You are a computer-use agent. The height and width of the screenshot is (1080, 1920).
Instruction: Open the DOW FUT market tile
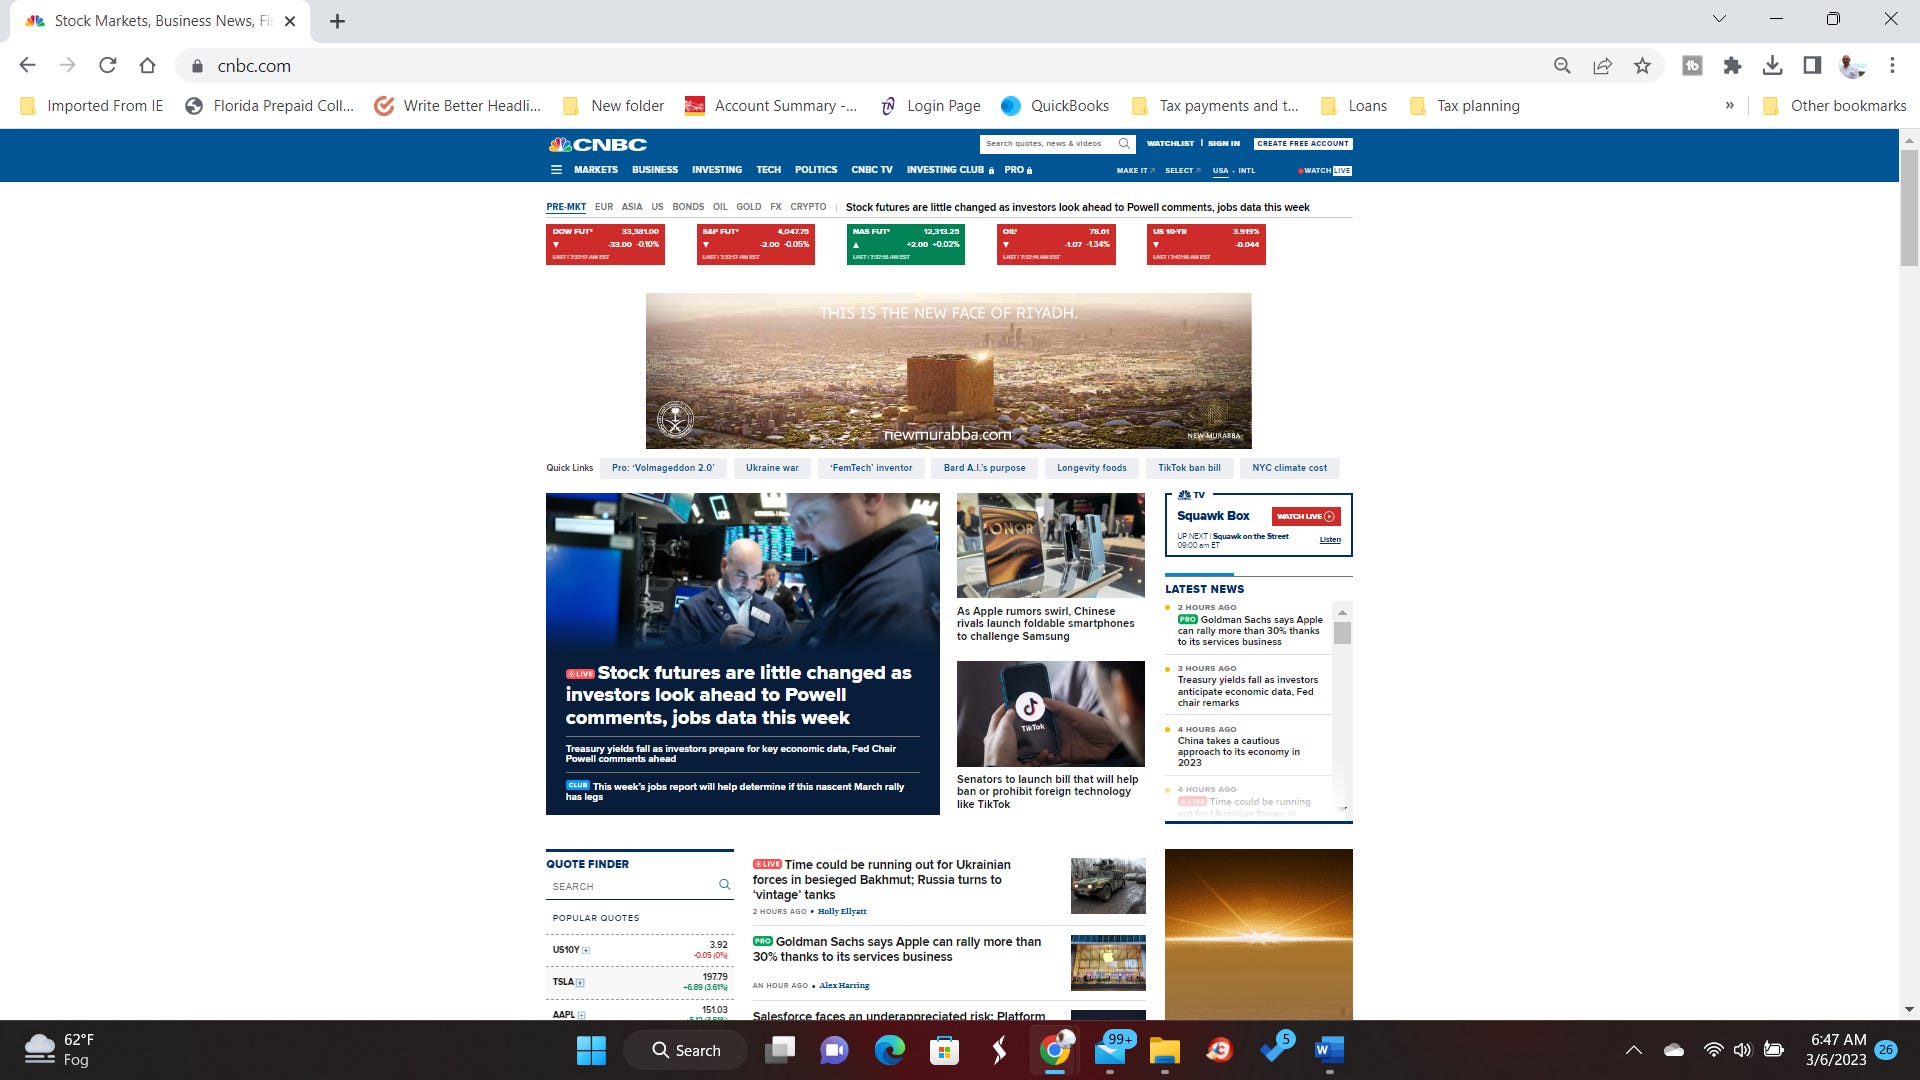coord(605,244)
